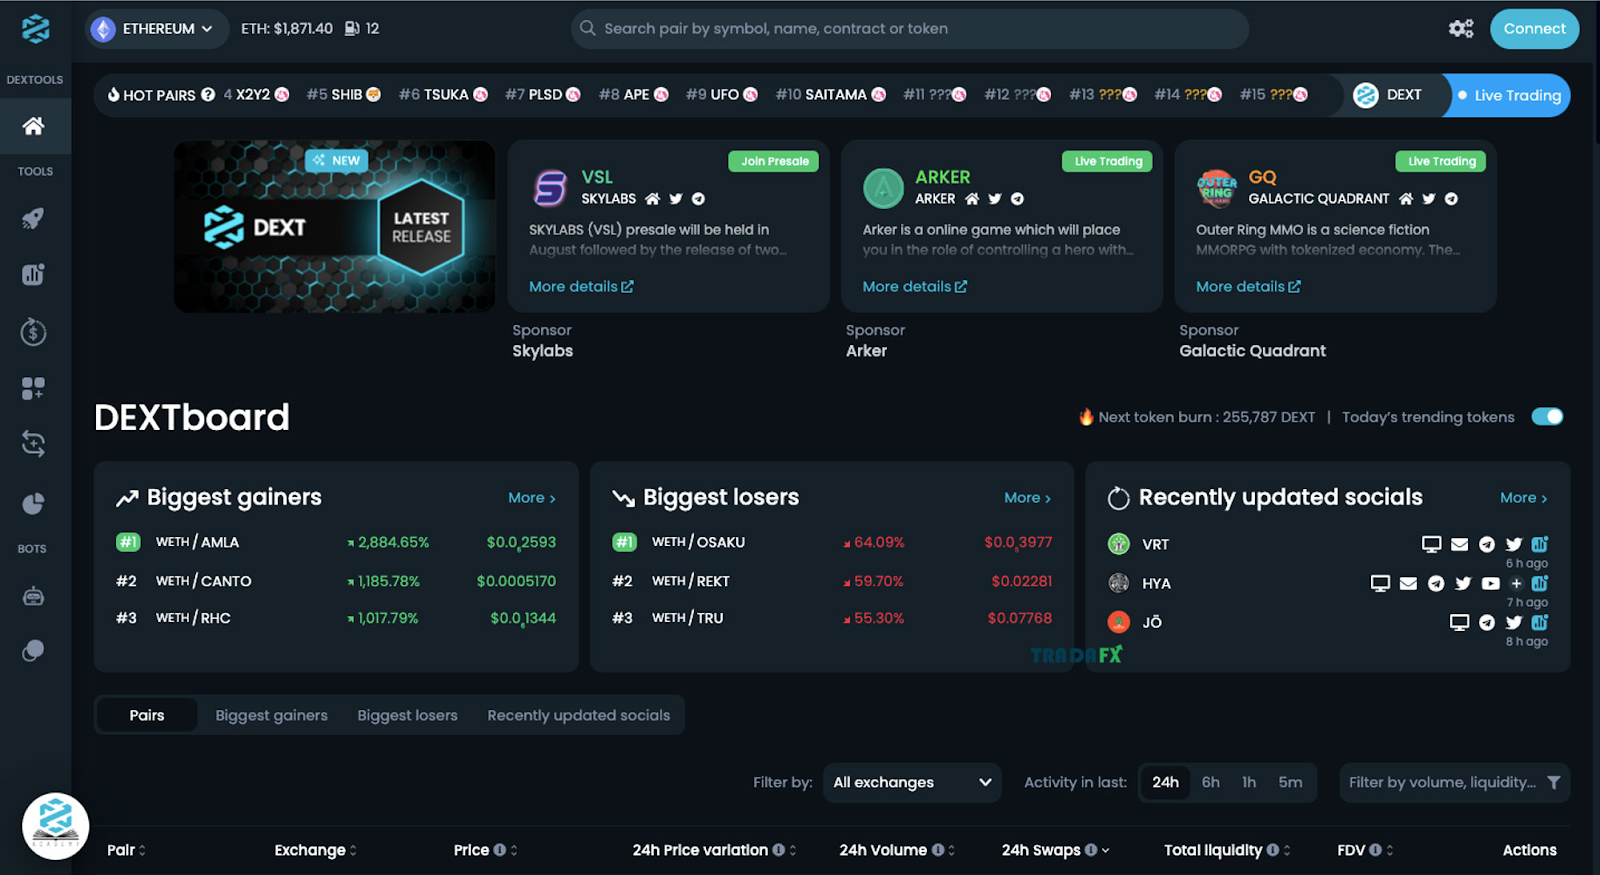Image resolution: width=1600 pixels, height=875 pixels.
Task: Open the dollar coin sidebar icon
Action: tap(33, 332)
